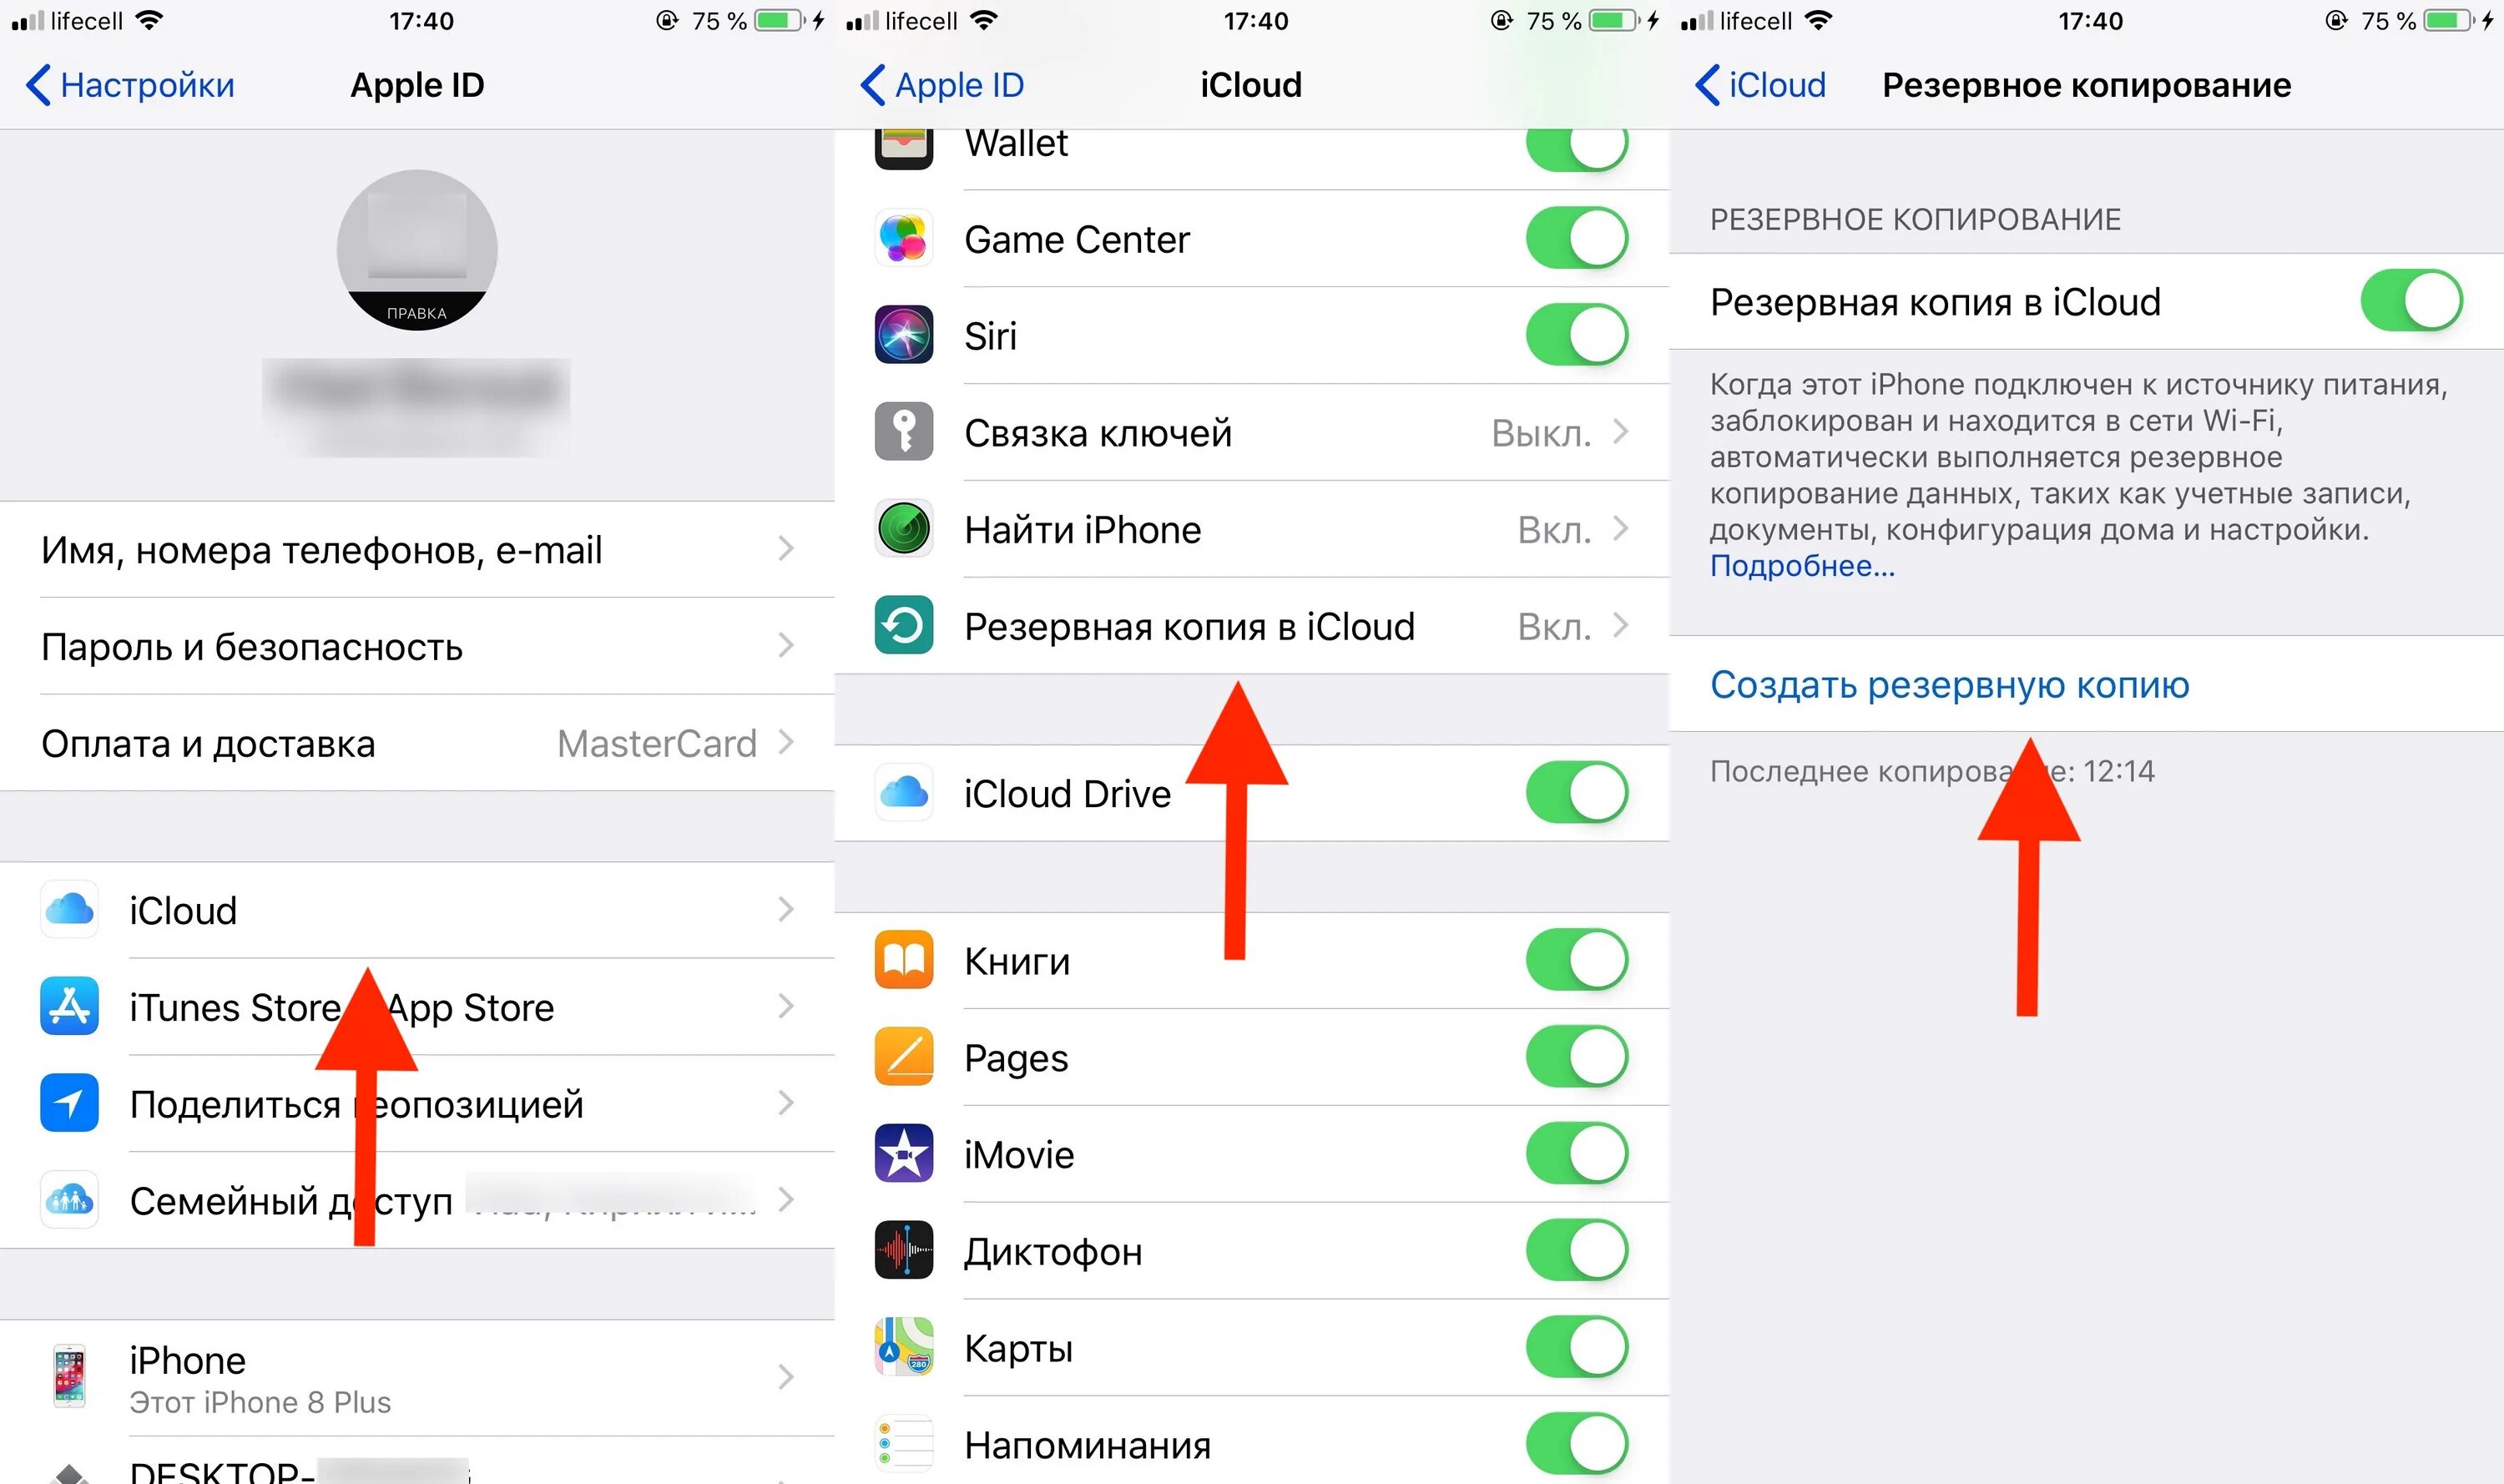
Task: Expand Password and Security section
Action: [415, 645]
